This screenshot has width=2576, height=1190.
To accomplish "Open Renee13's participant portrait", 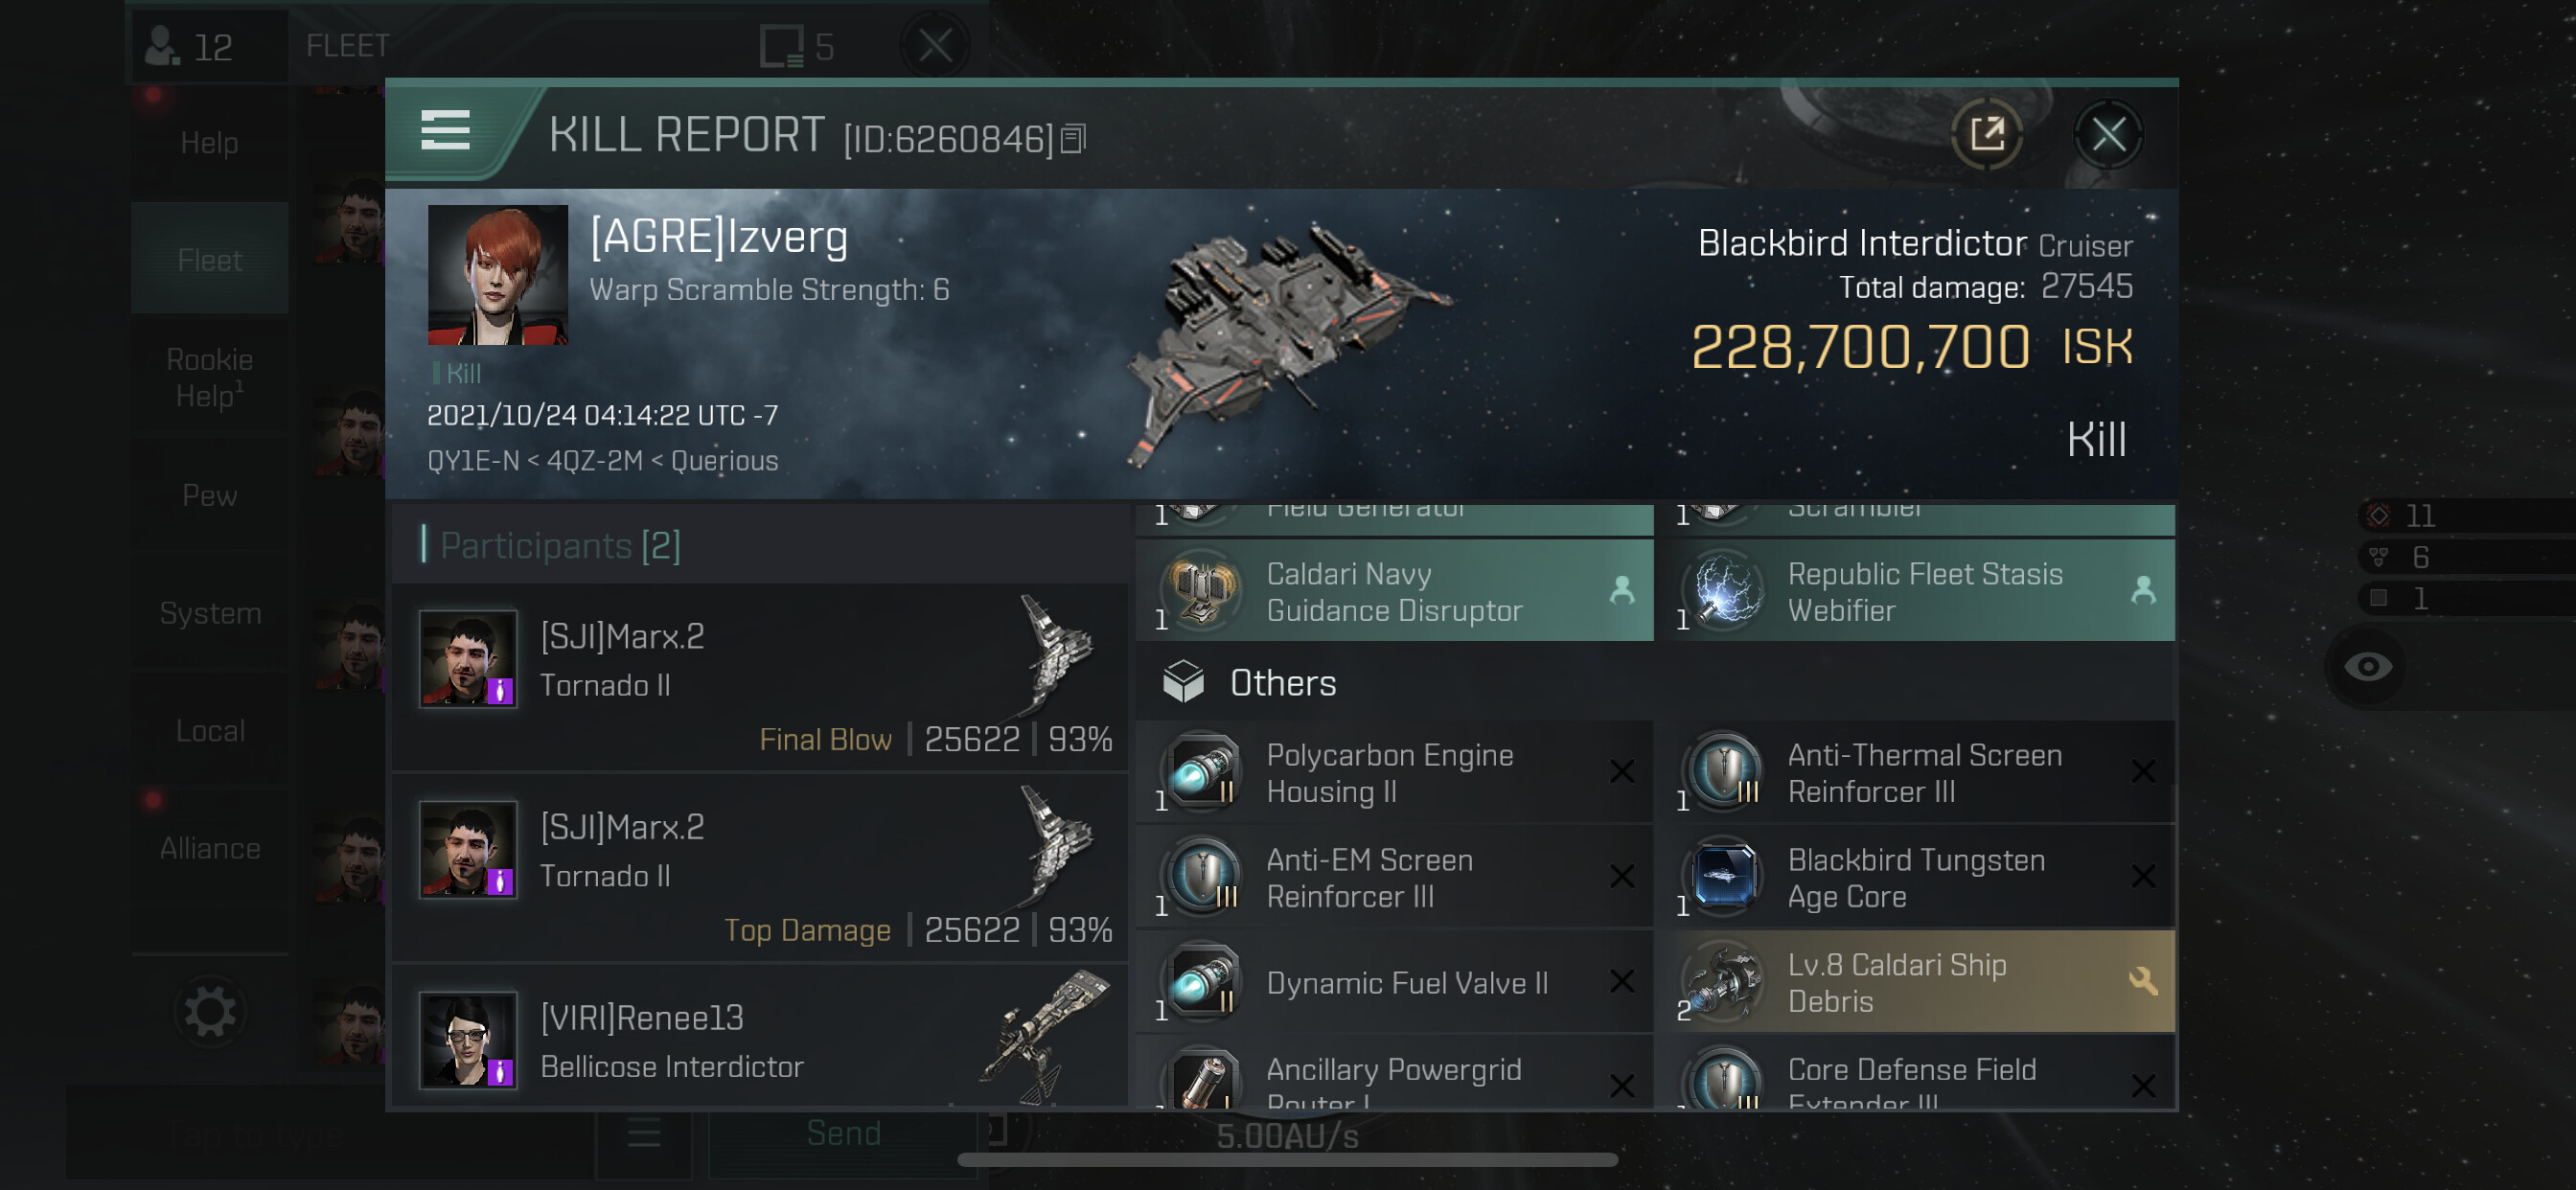I will coord(468,1040).
